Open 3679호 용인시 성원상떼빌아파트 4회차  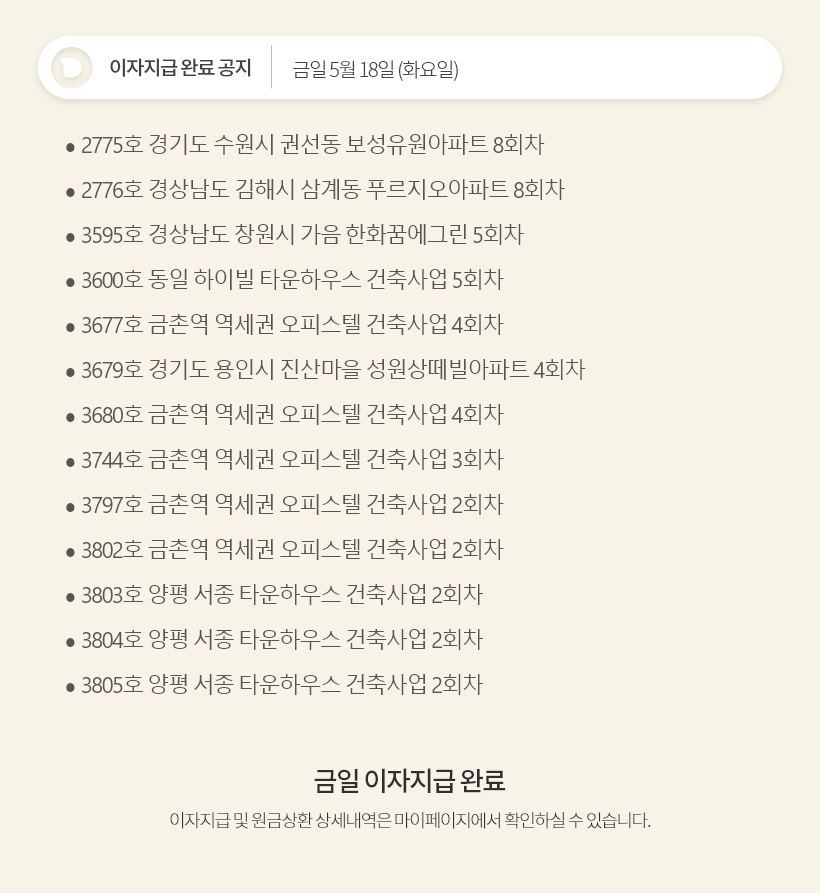click(333, 370)
